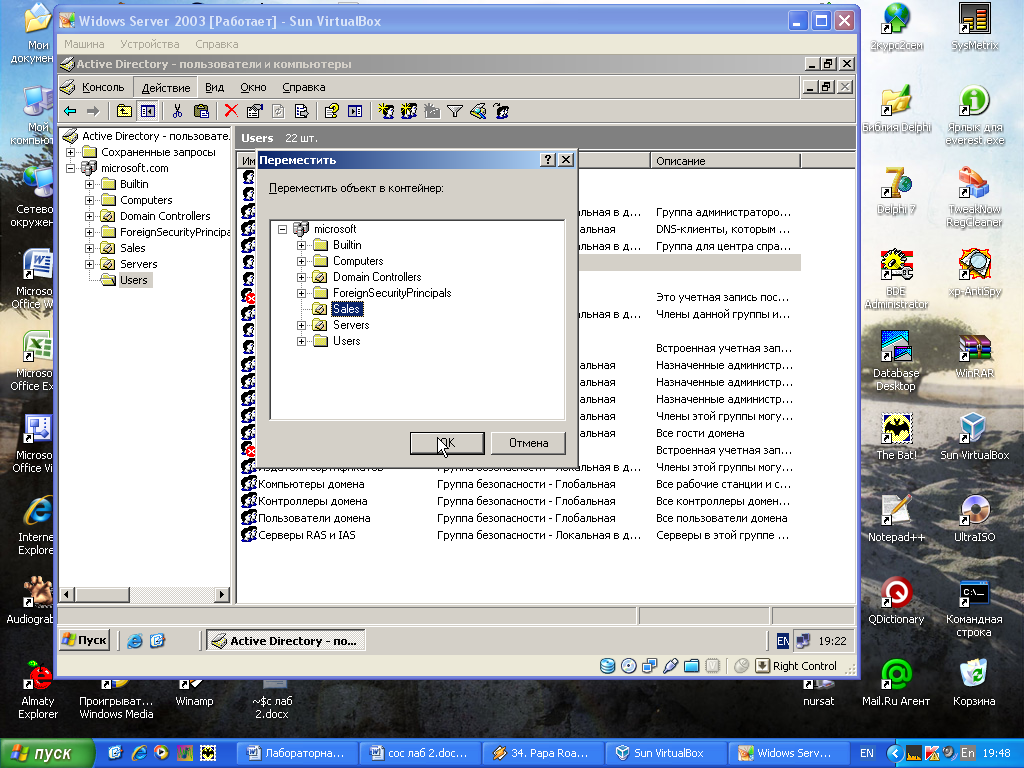1024x768 pixels.
Task: Add objects to group via last toolbar icon
Action: [x=502, y=112]
